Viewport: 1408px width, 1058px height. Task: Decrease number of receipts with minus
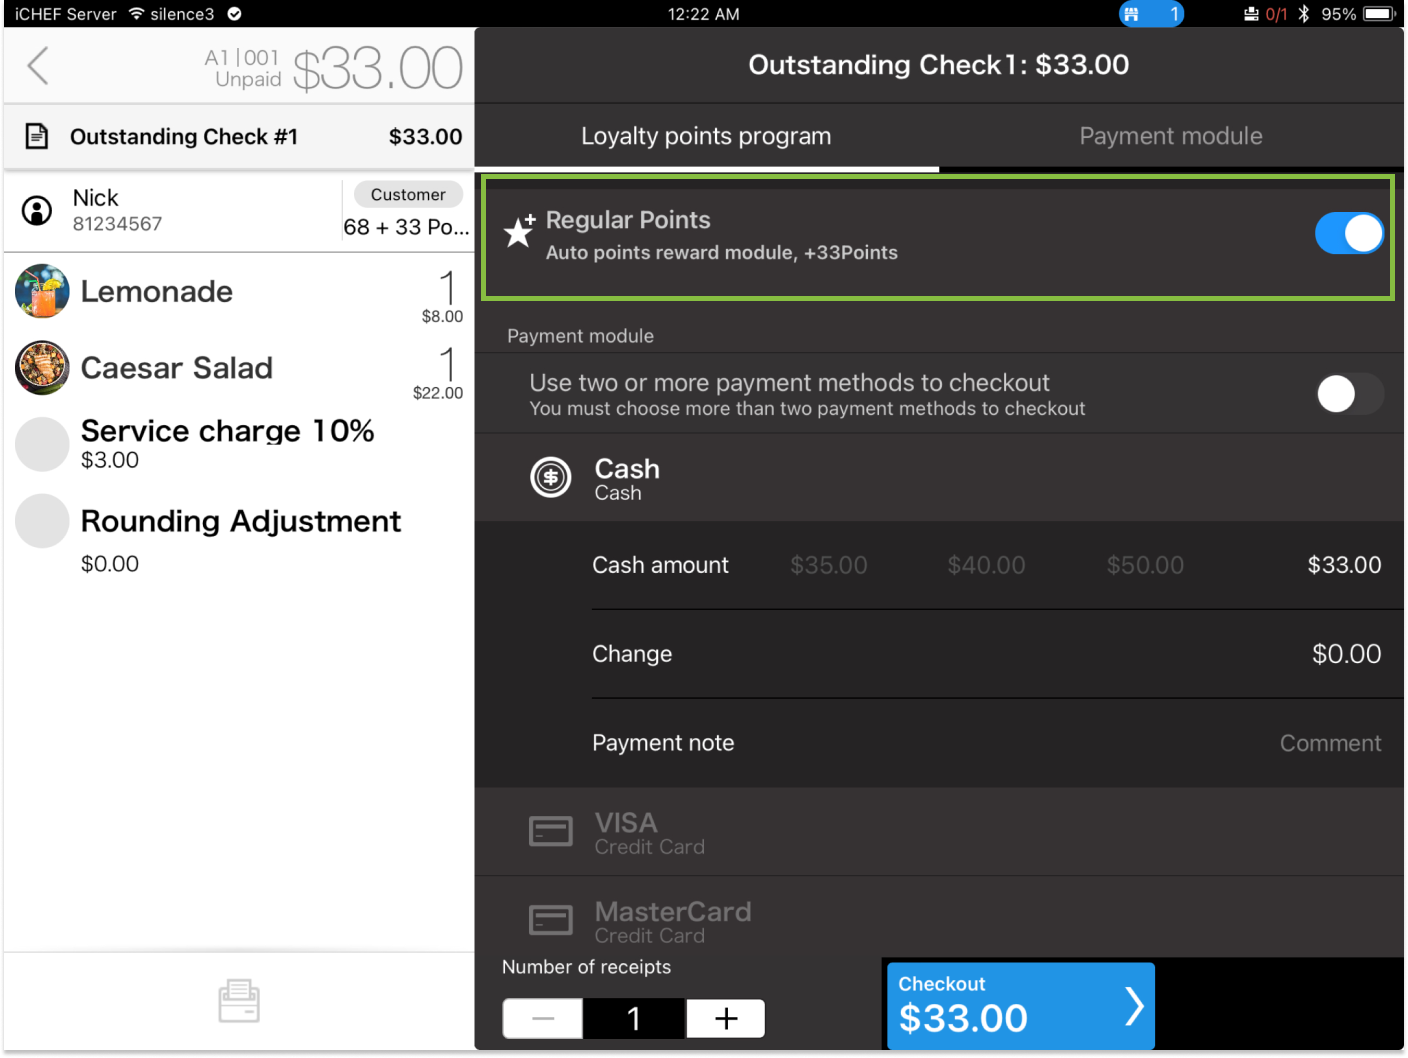pos(543,1019)
